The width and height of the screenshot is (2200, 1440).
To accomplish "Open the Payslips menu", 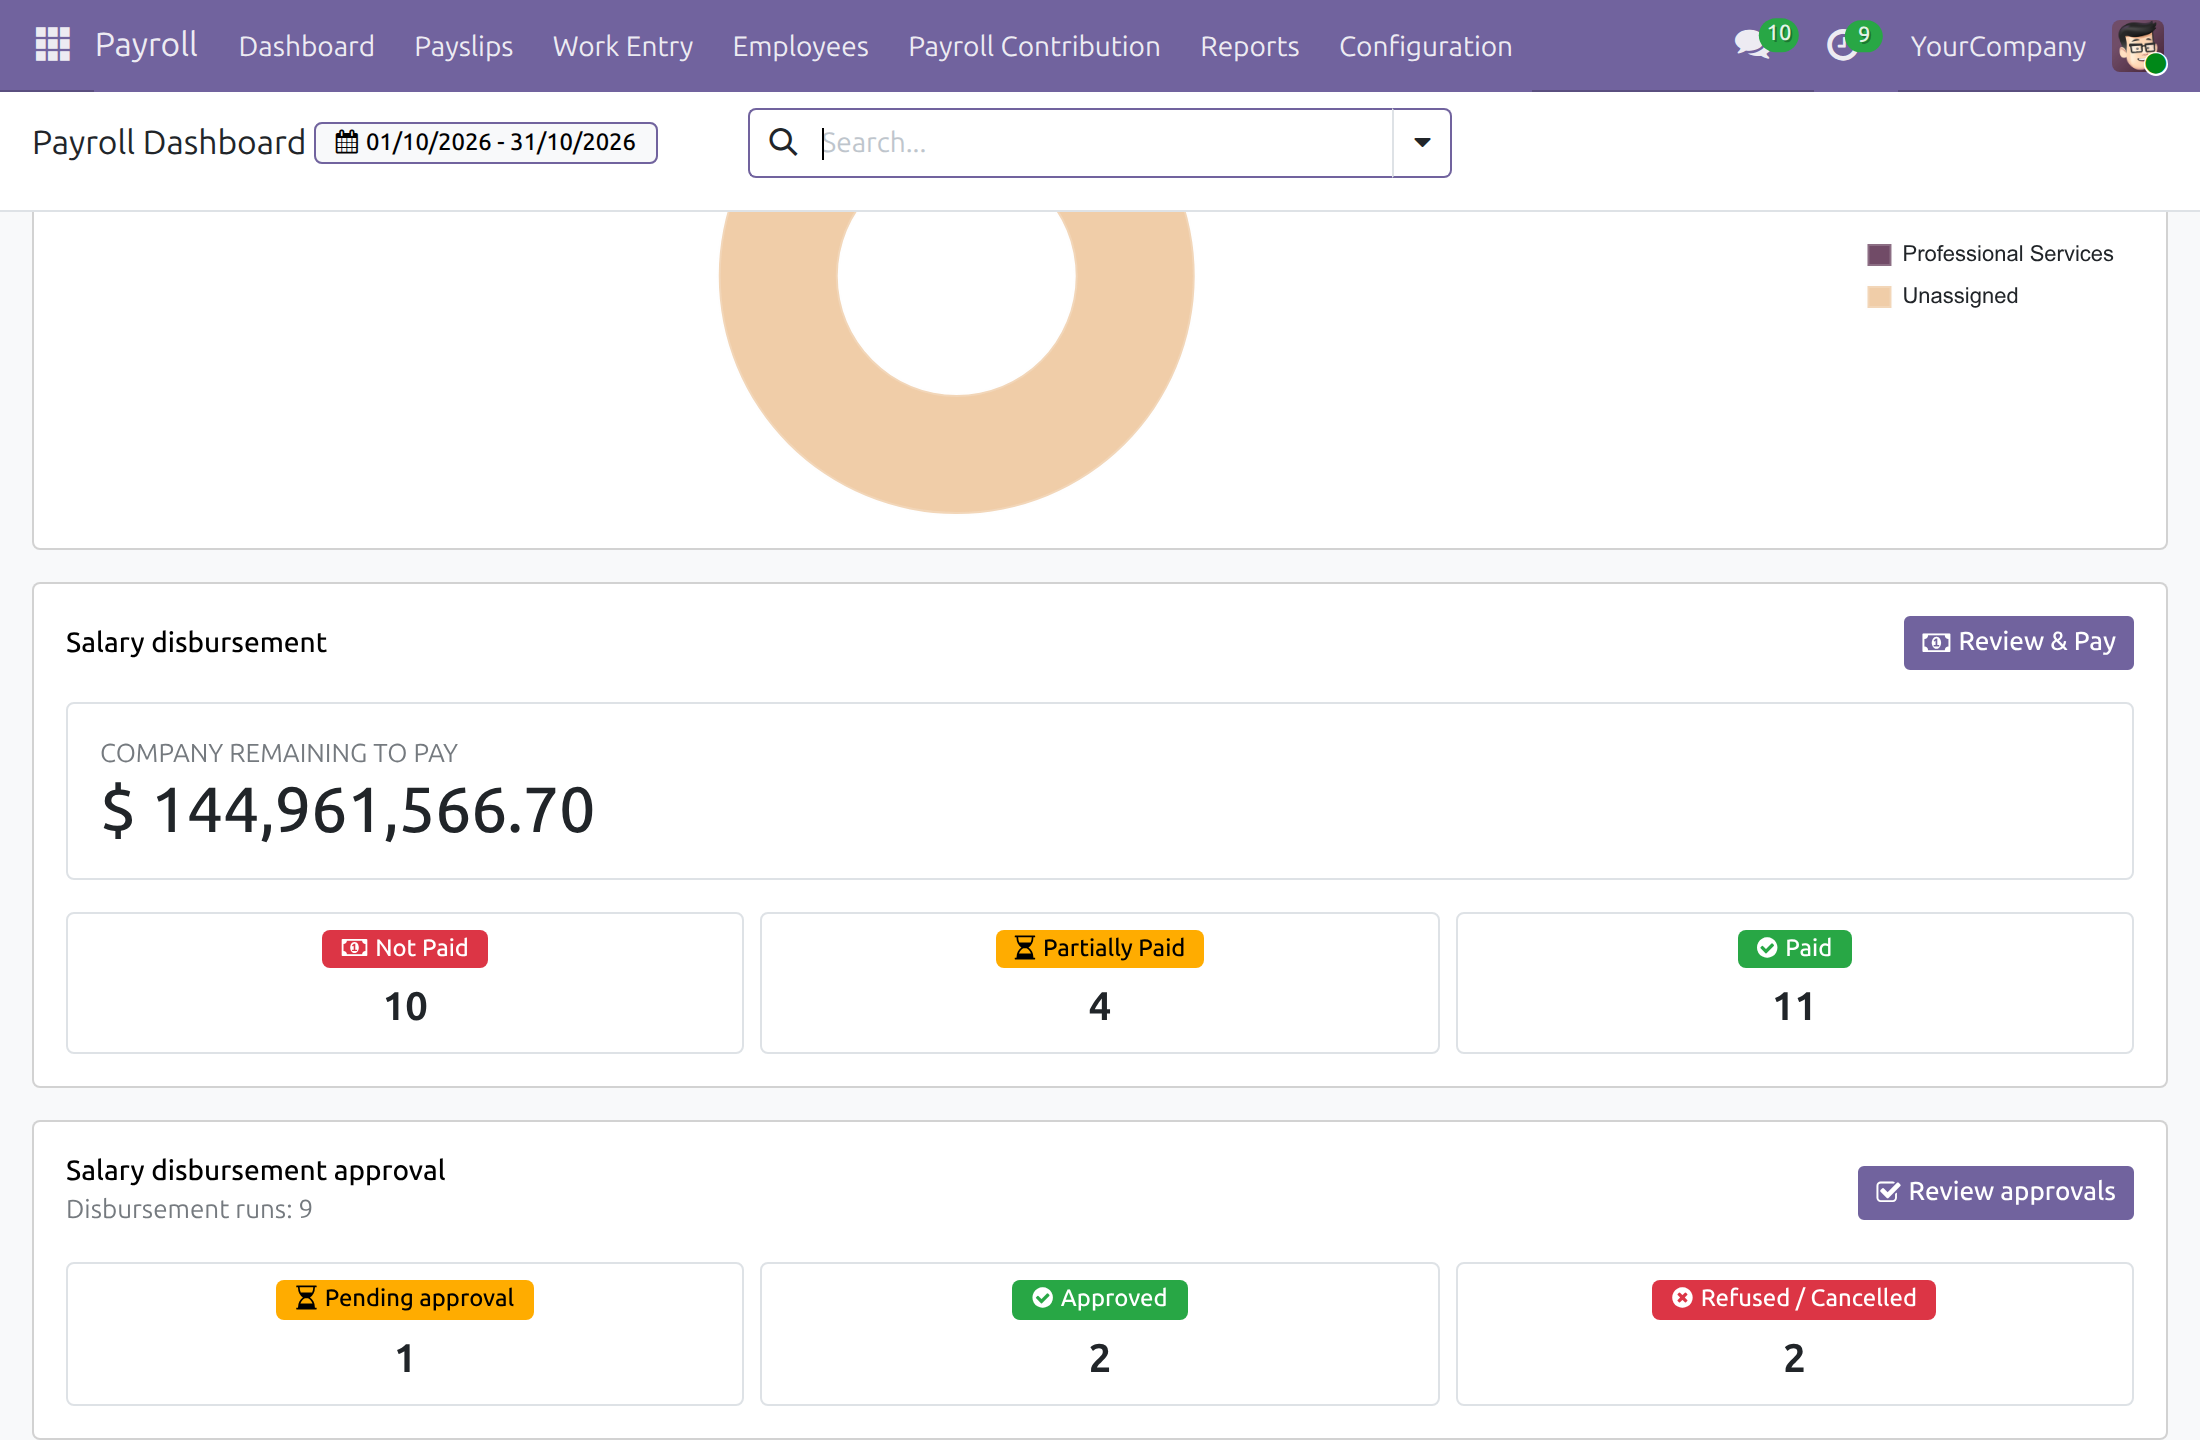I will tap(464, 46).
